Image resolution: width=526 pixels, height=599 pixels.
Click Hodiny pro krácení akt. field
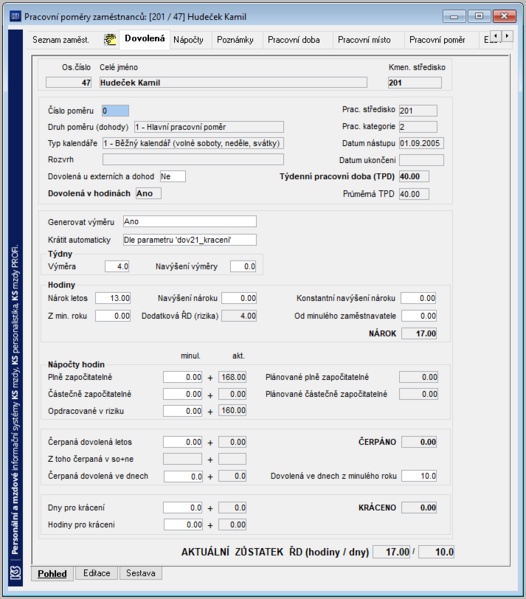232,525
